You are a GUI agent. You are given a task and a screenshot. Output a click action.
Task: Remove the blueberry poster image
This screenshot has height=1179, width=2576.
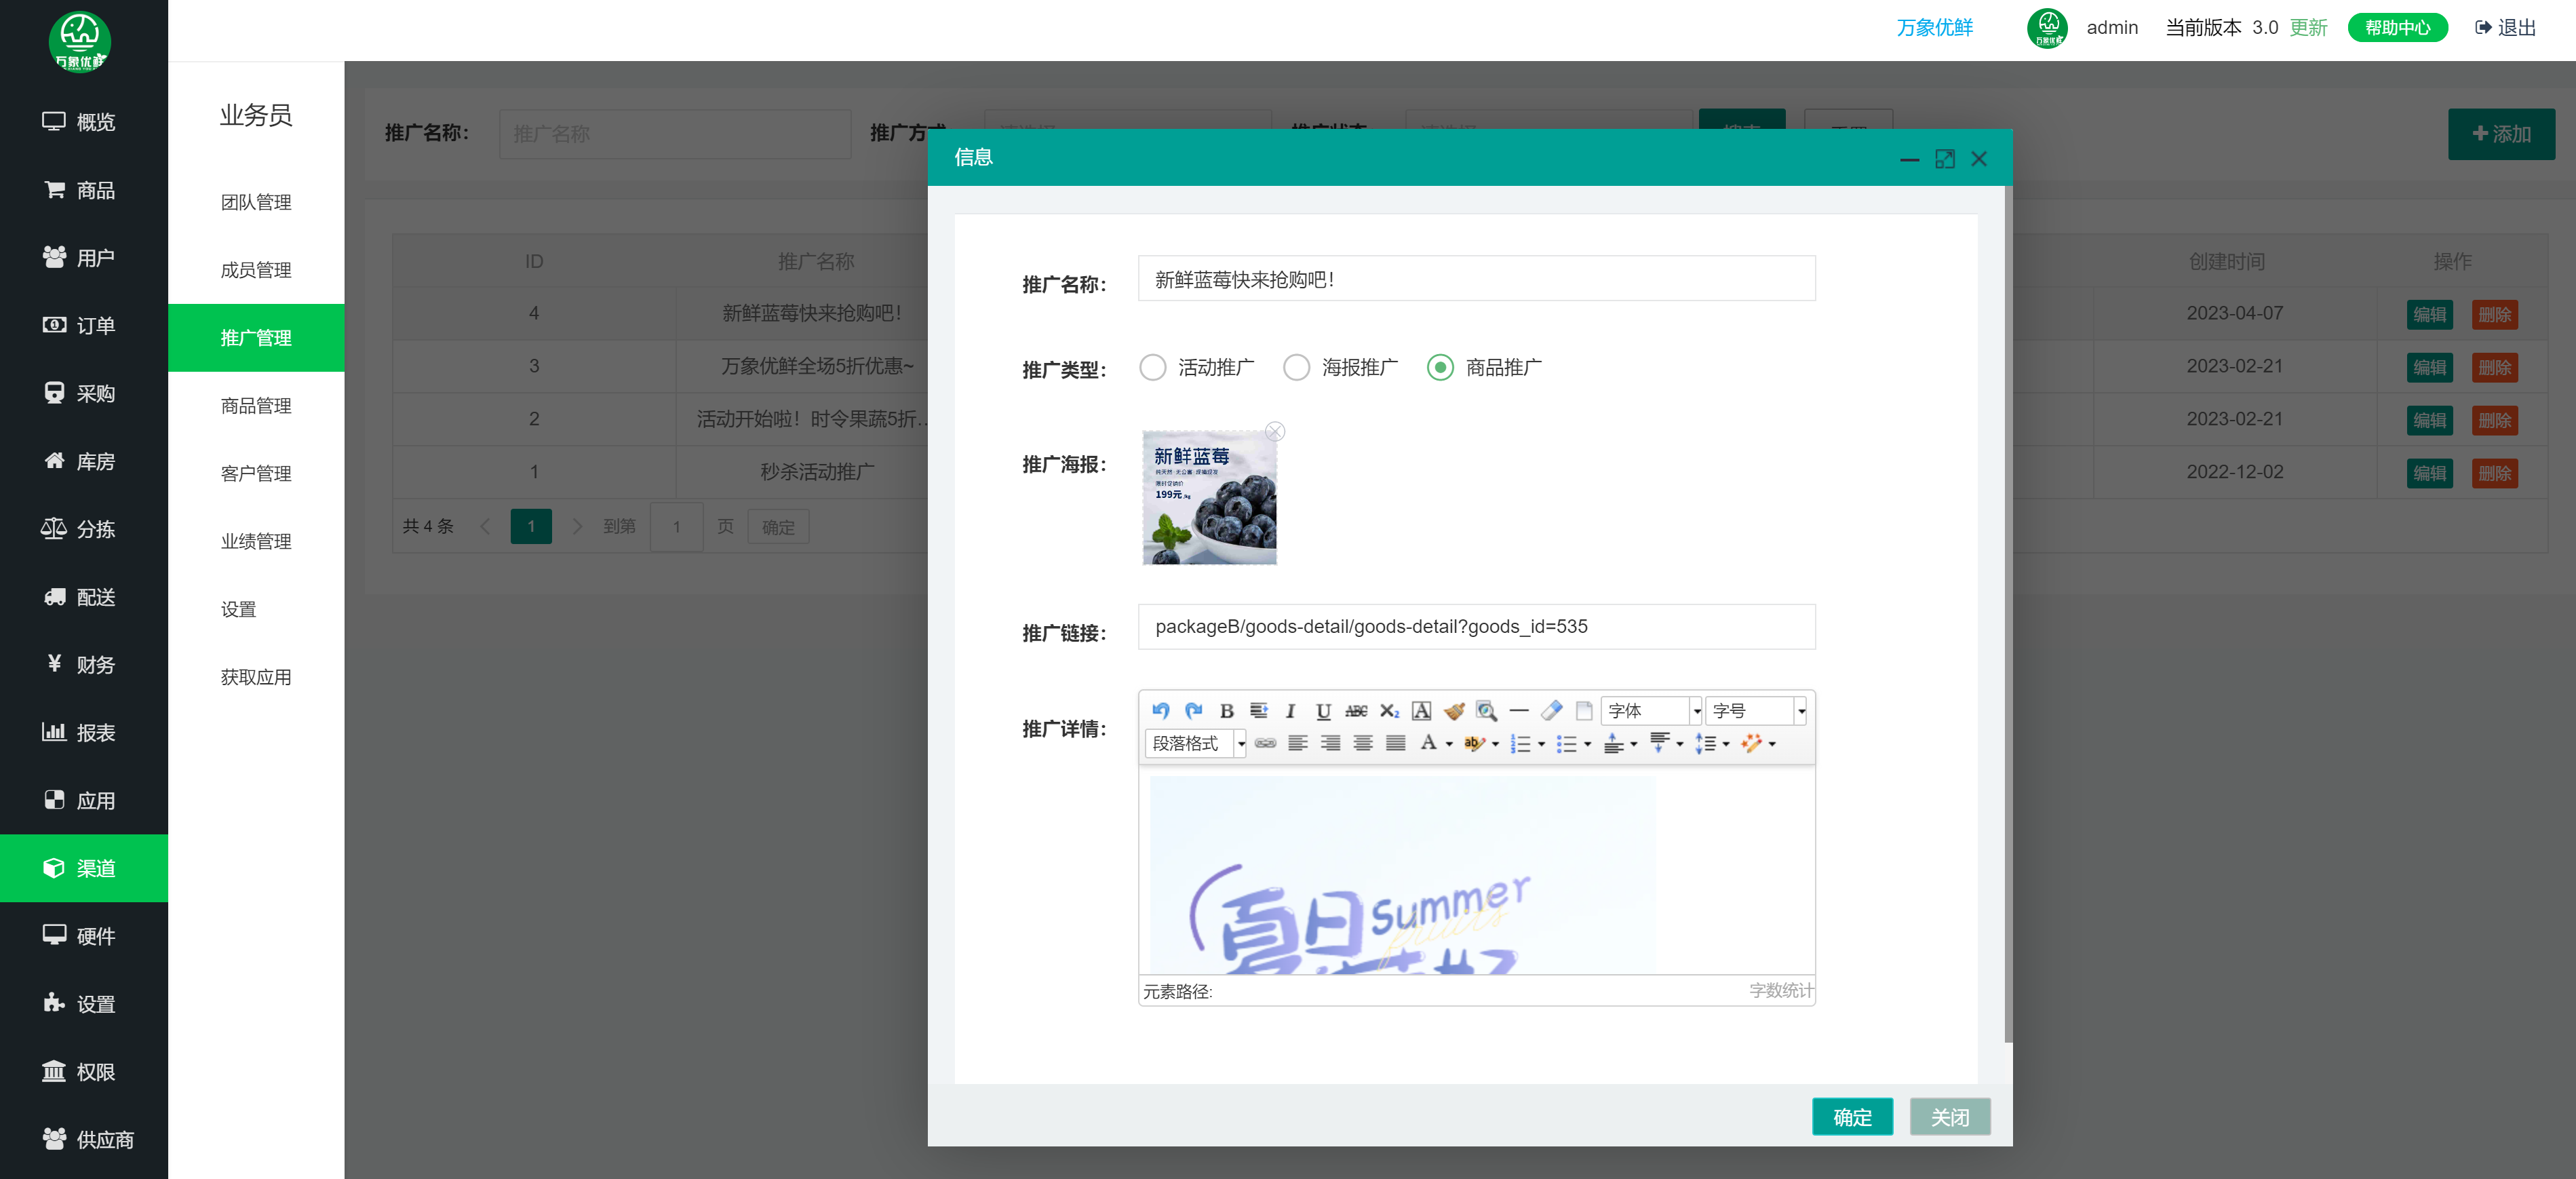[x=1275, y=431]
